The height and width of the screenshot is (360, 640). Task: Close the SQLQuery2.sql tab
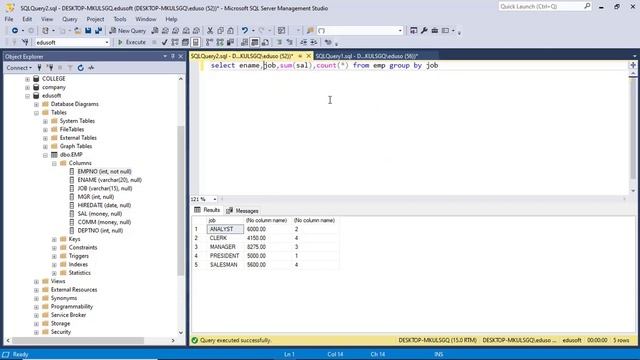click(309, 56)
